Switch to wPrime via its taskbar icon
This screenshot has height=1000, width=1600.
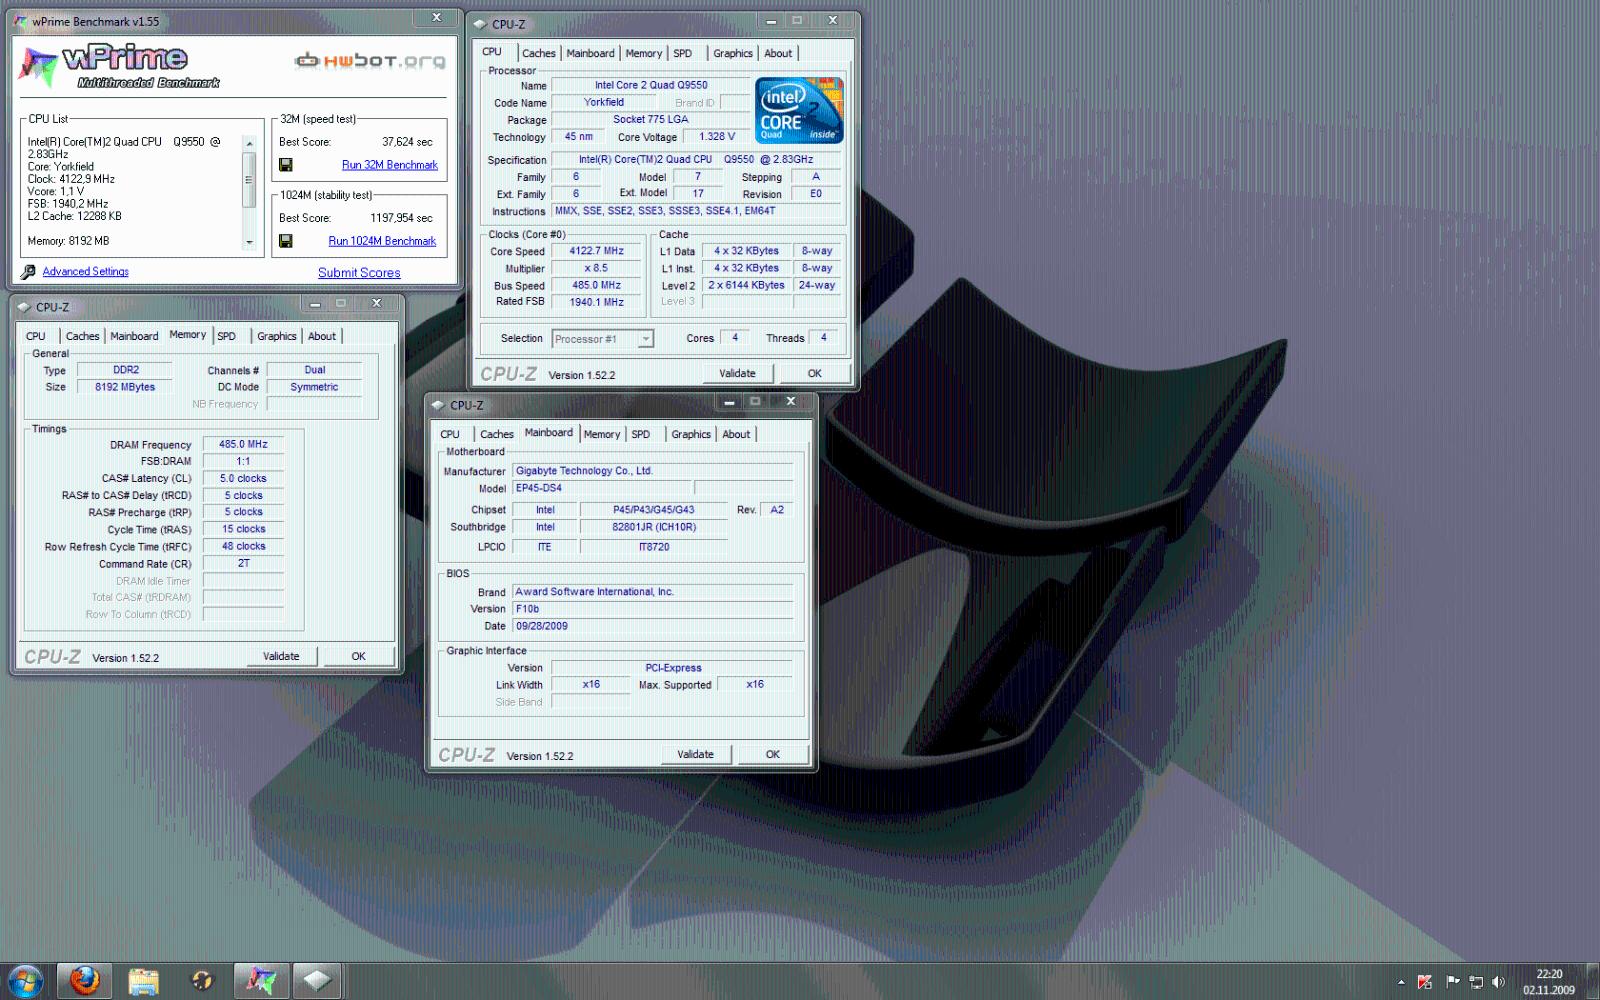(261, 981)
